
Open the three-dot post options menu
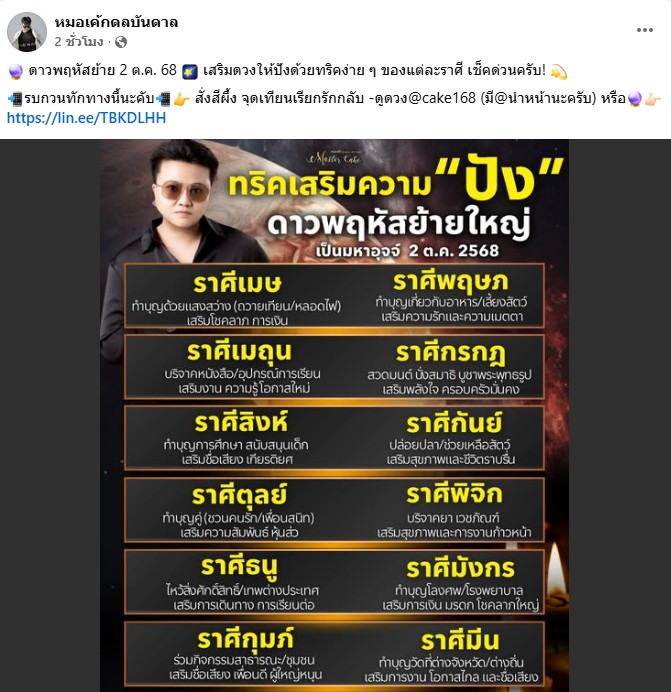645,30
